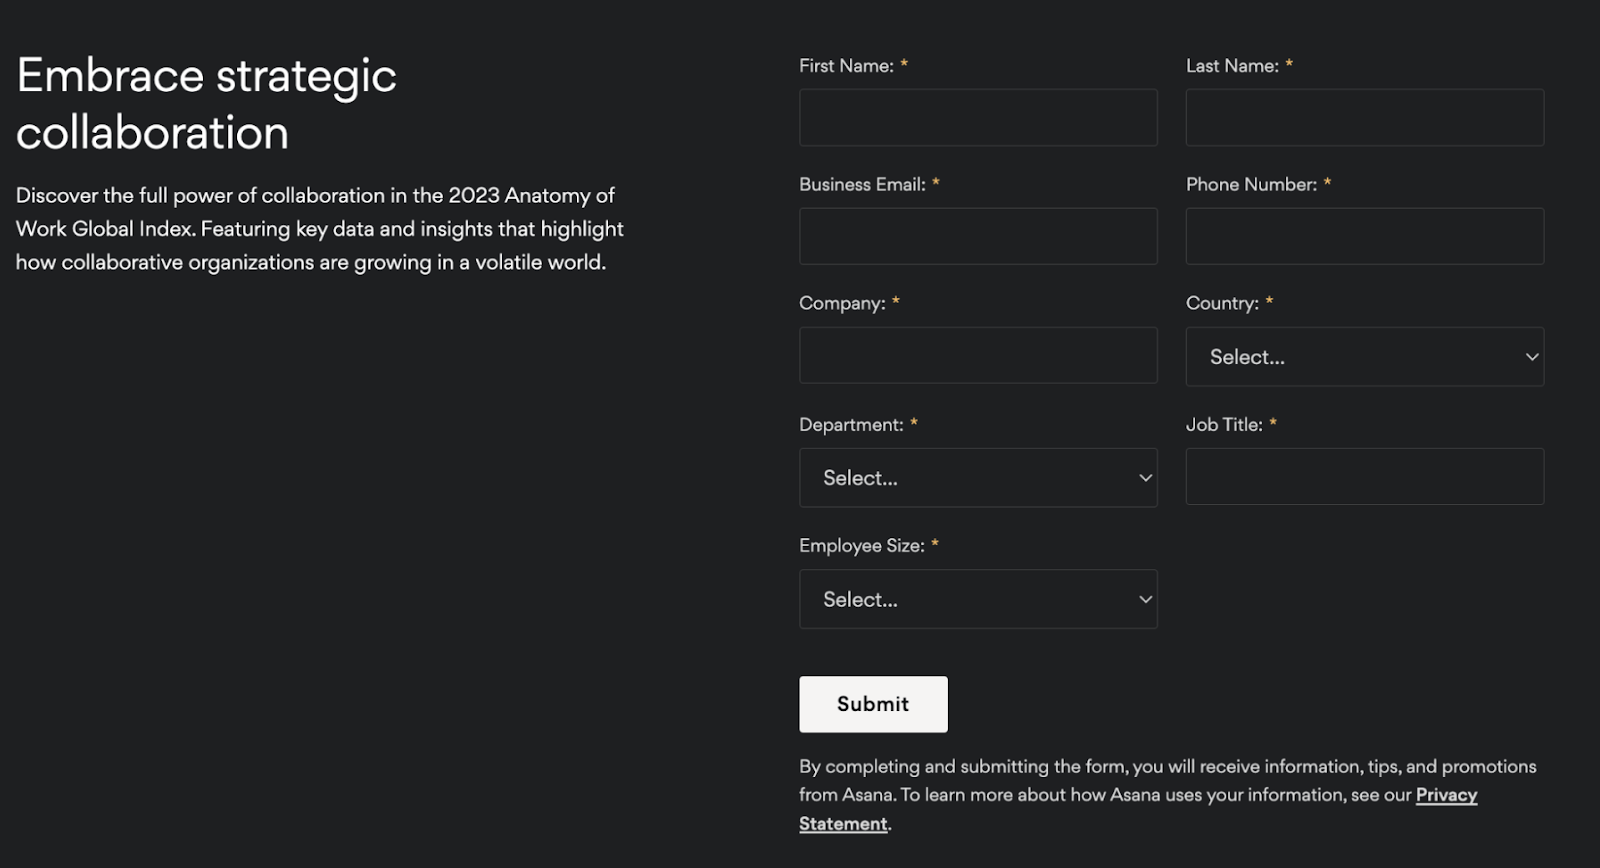
Task: Click the First Name input field
Action: point(978,118)
